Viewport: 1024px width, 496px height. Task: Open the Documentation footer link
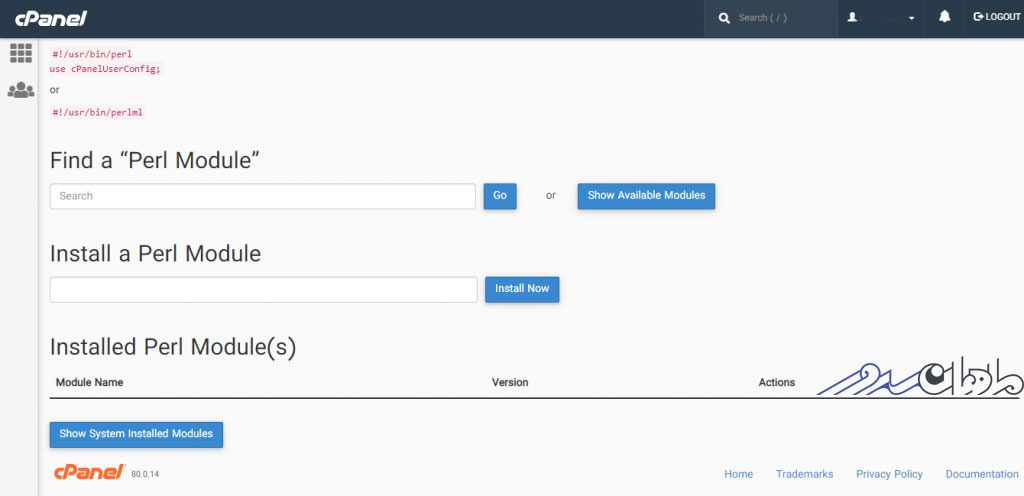pyautogui.click(x=982, y=474)
